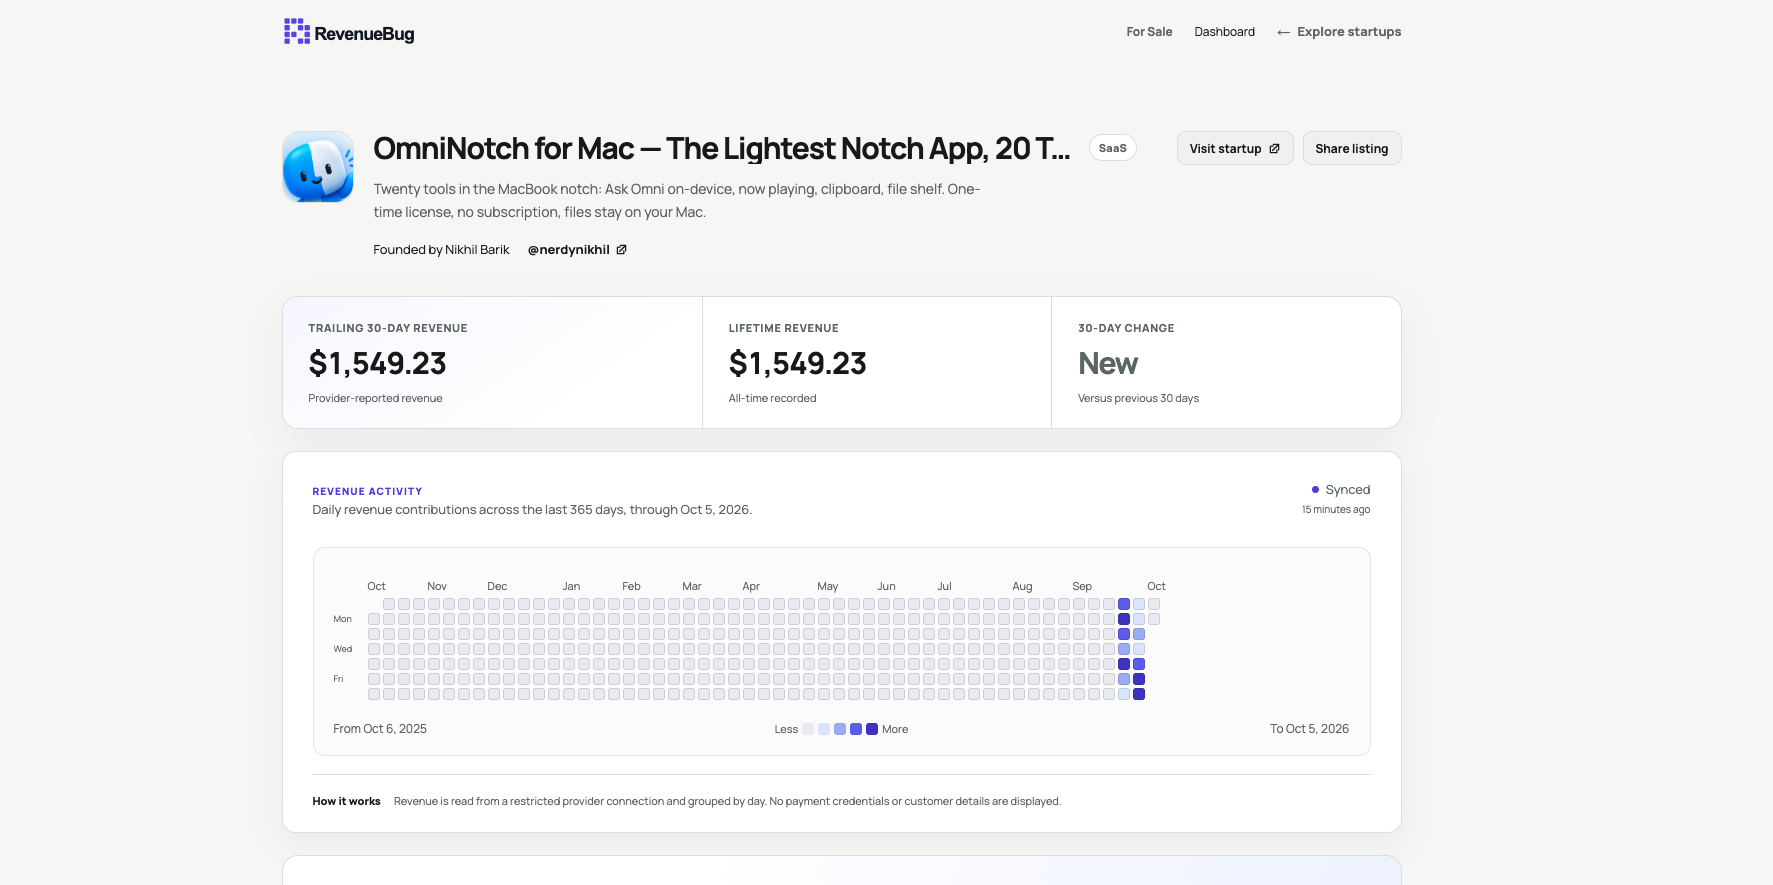Click the "More" legend label

click(895, 729)
